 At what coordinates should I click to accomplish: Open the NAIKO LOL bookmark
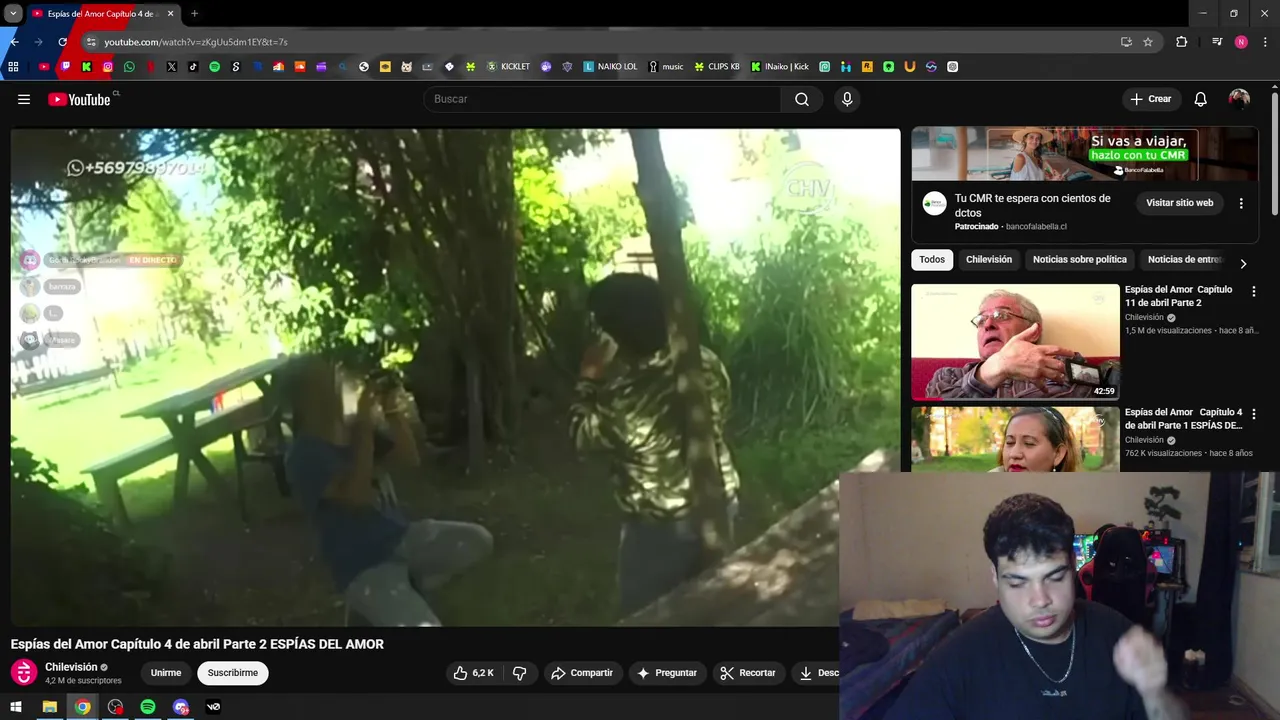(610, 67)
